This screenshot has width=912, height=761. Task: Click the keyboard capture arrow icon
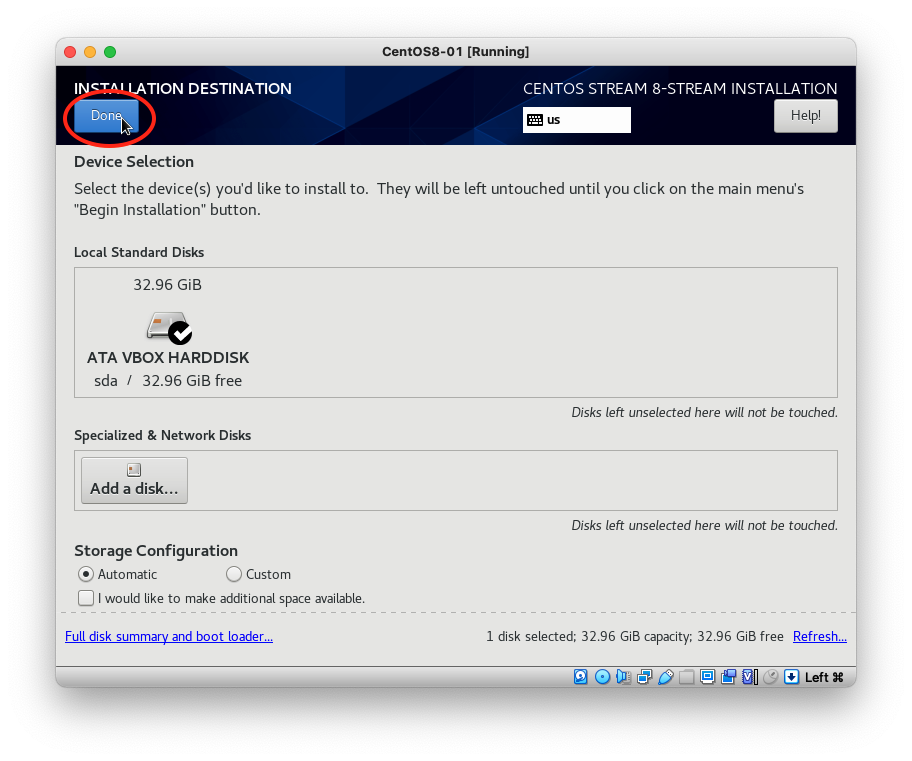(x=792, y=677)
